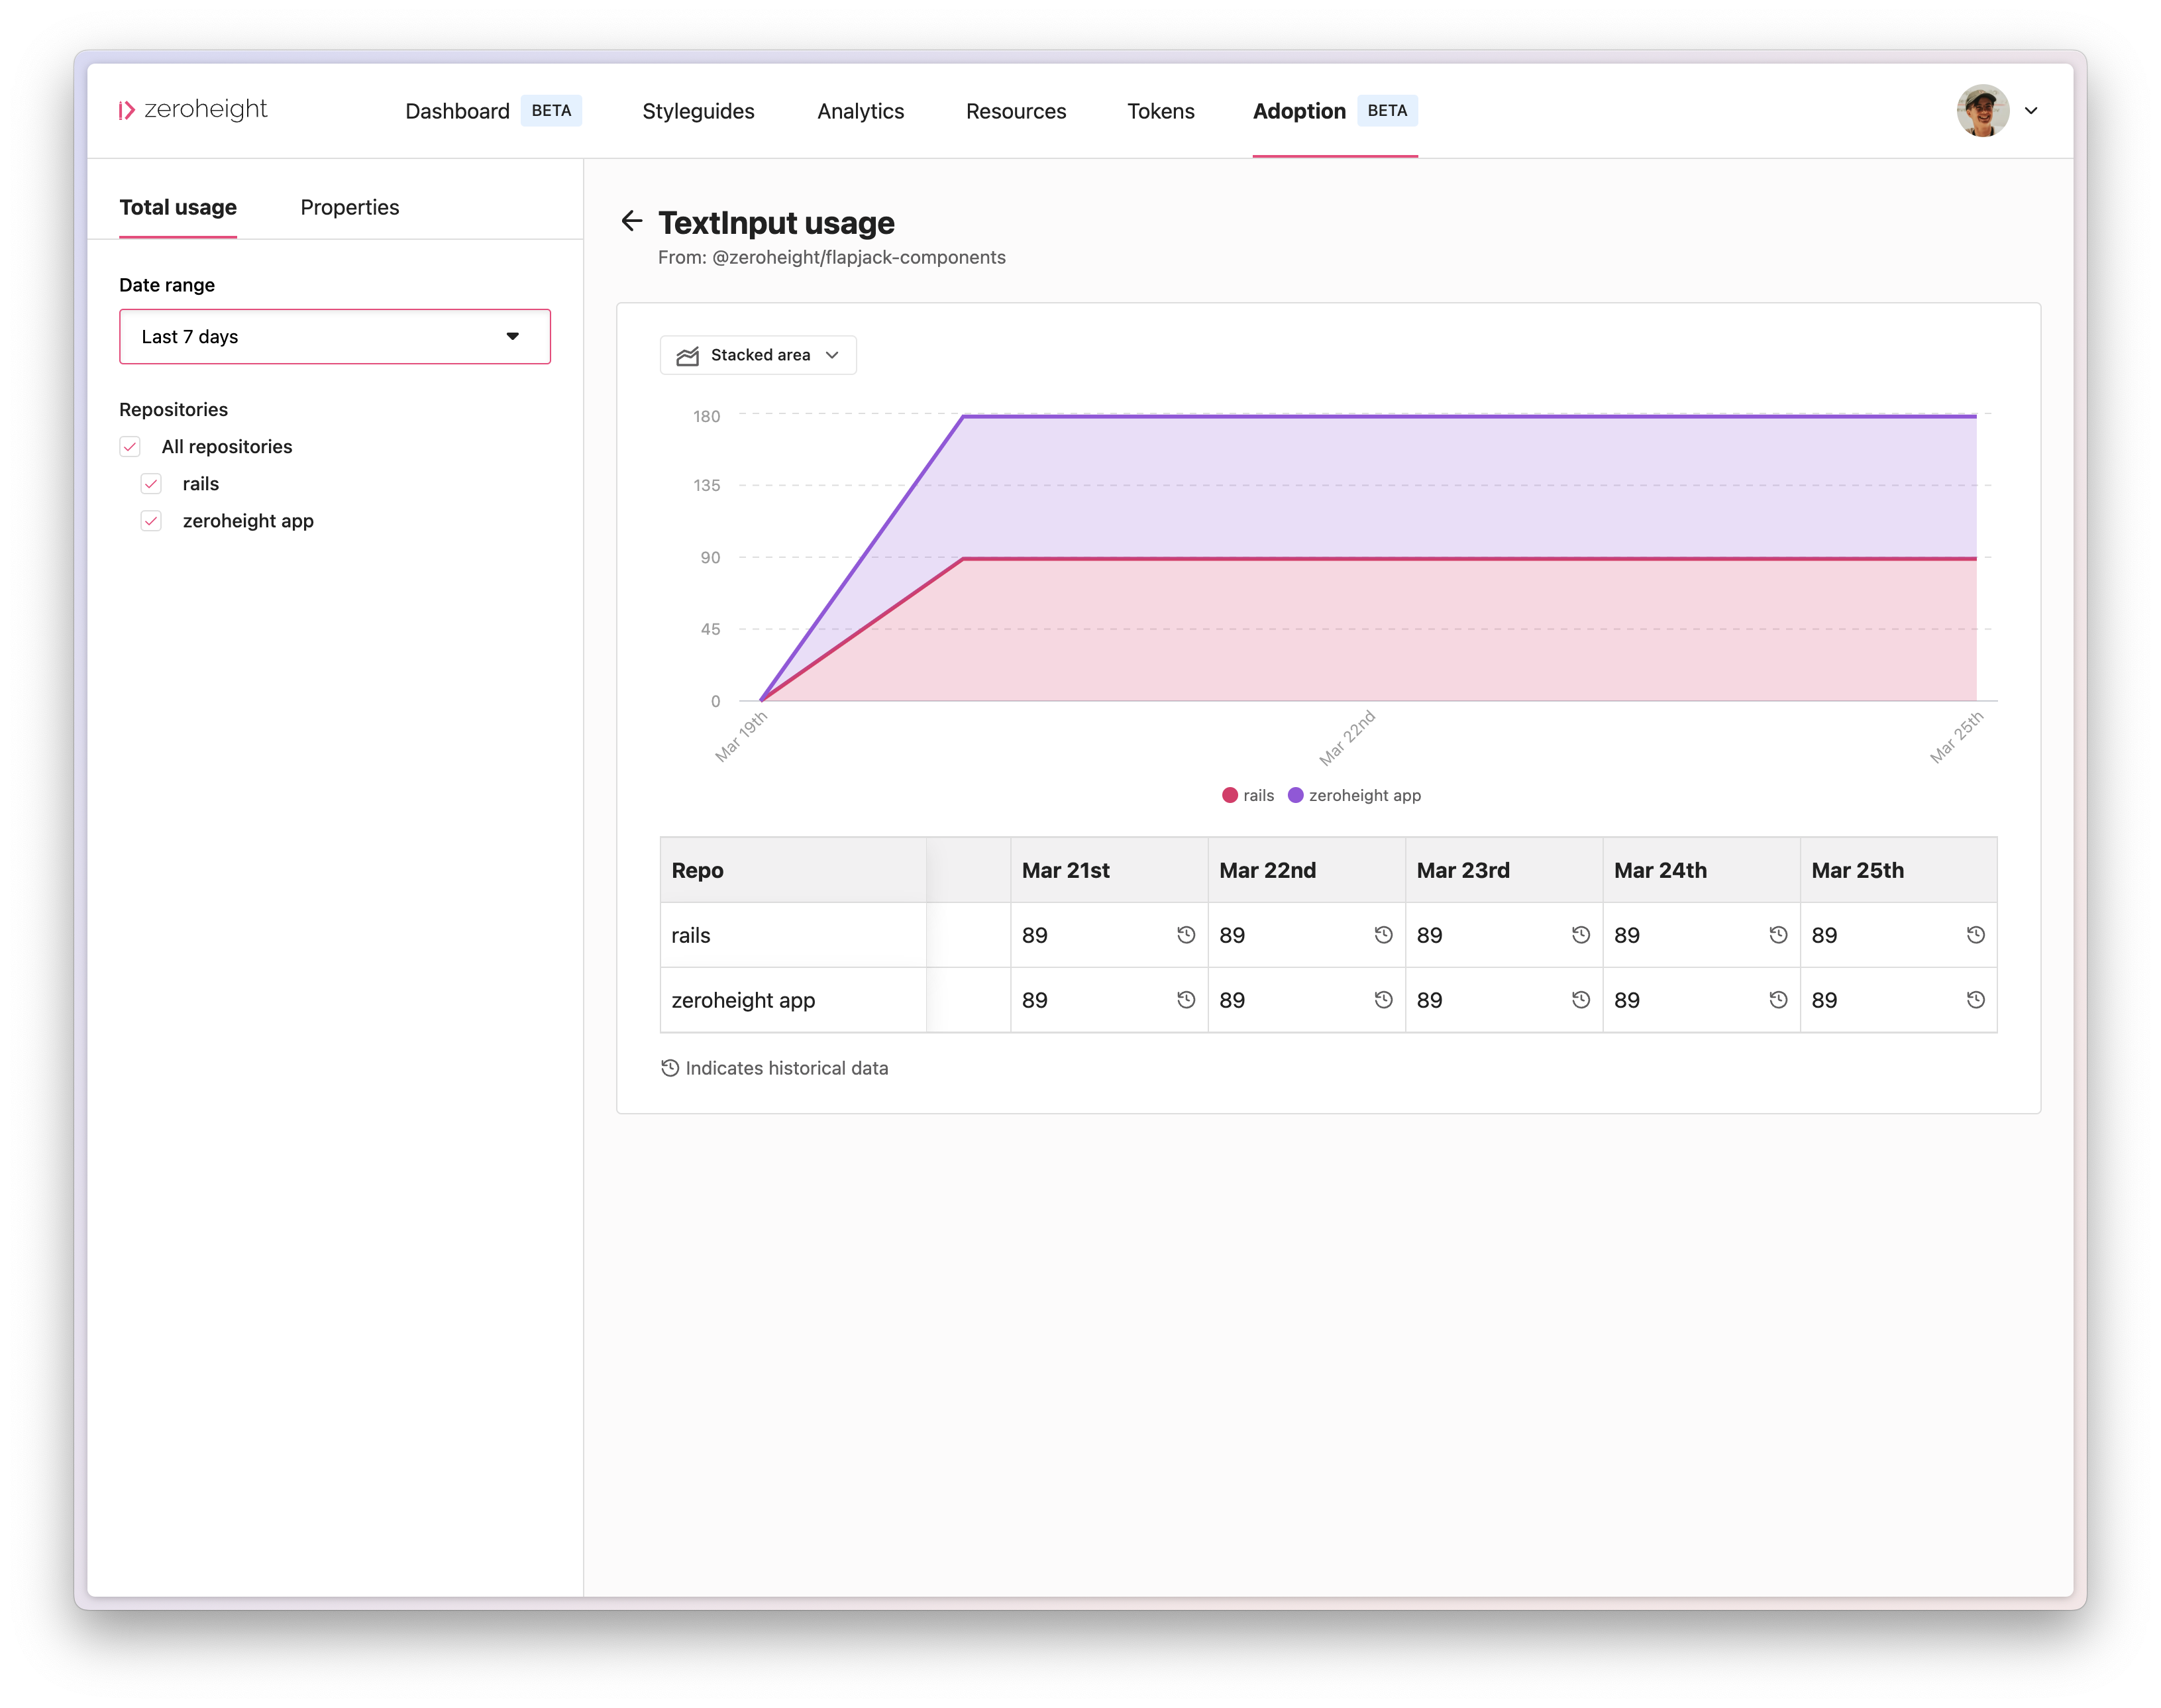
Task: Toggle rails series in chart legend
Action: [1248, 795]
